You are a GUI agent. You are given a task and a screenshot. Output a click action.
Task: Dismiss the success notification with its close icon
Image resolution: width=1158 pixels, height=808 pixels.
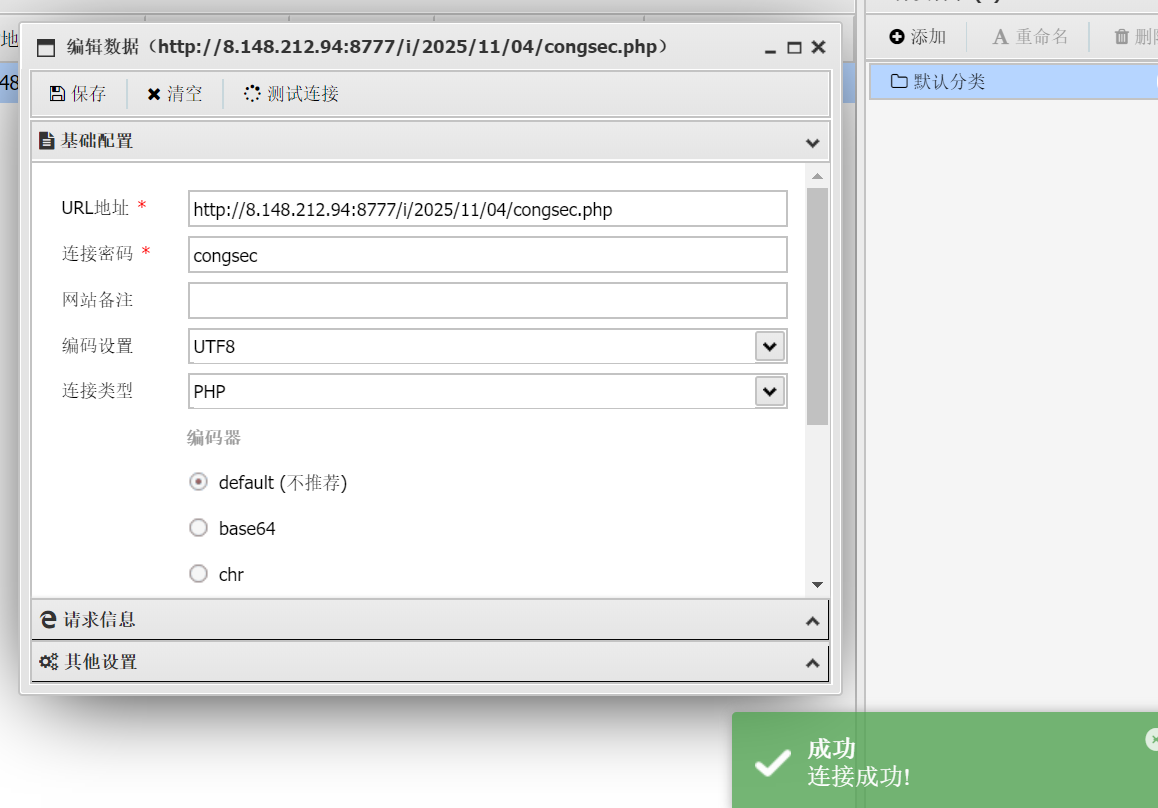point(1152,739)
